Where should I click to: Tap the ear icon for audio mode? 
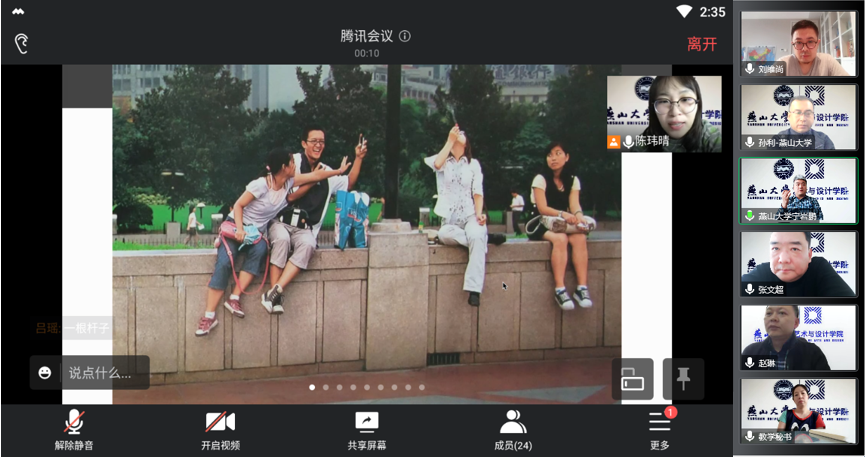tap(21, 43)
